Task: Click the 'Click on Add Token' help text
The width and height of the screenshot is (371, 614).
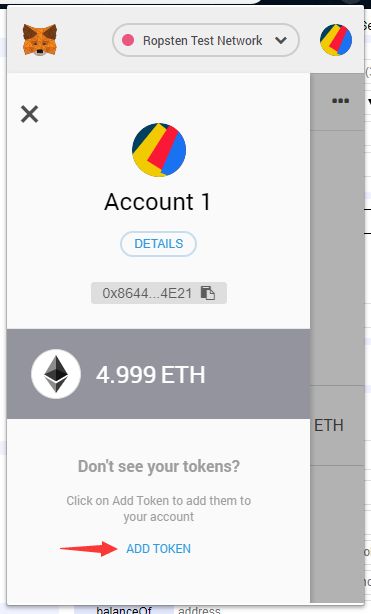Action: click(x=159, y=508)
